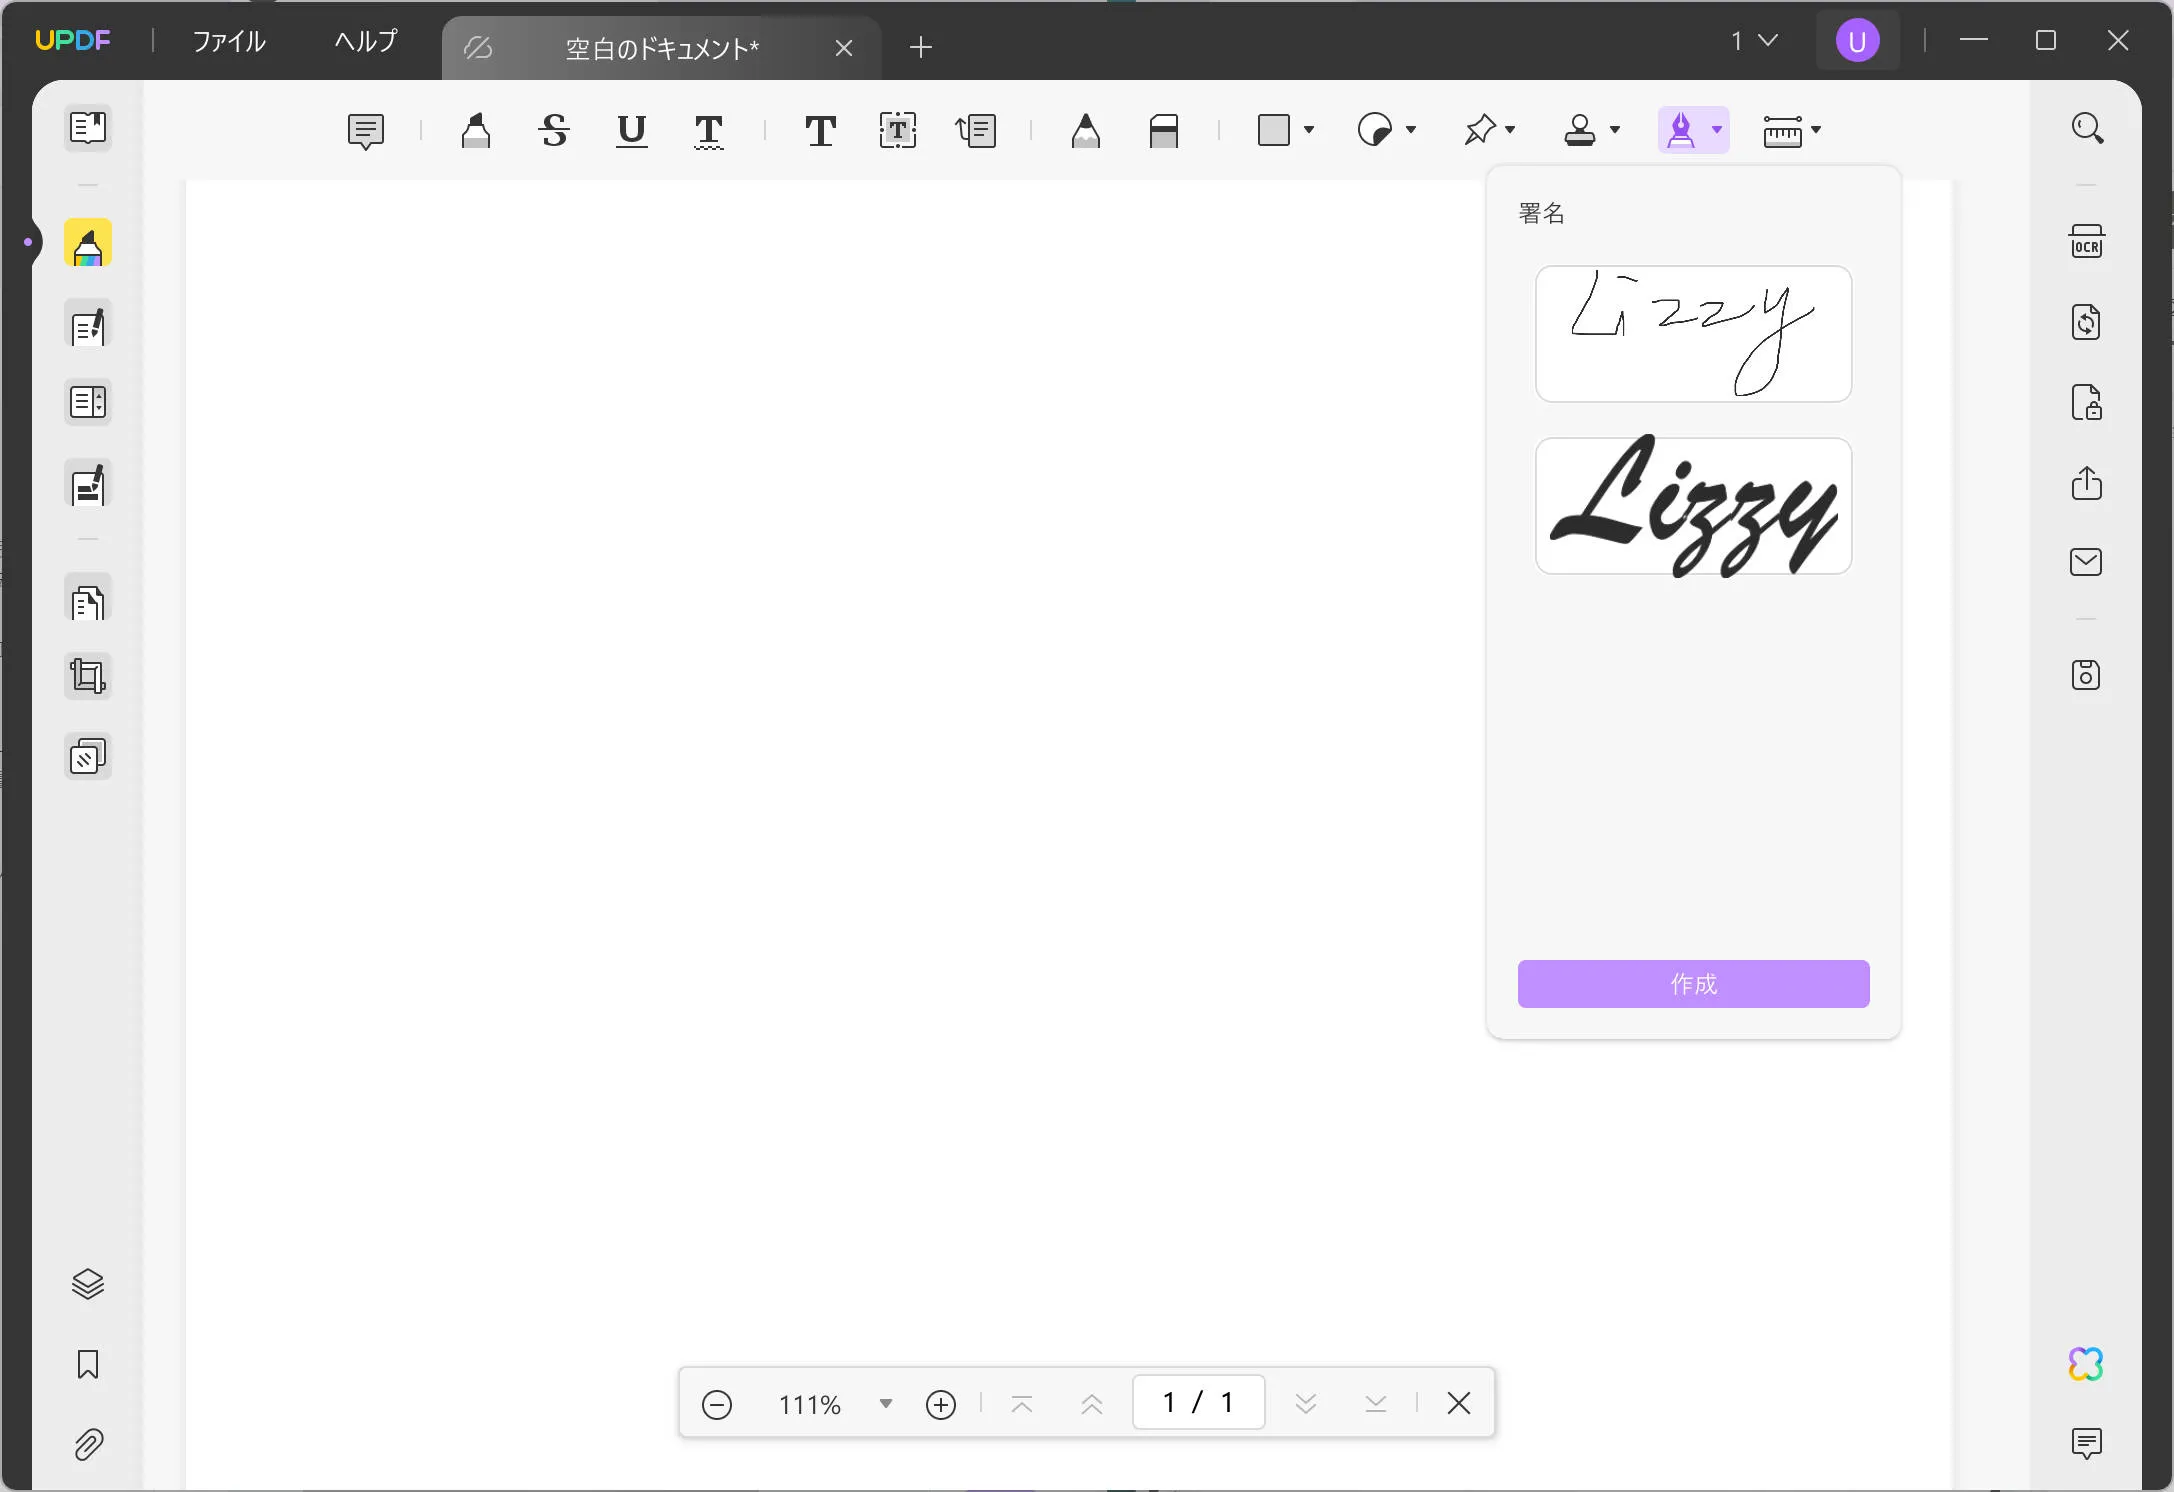Open the zoom level 111% dropdown

pyautogui.click(x=885, y=1404)
